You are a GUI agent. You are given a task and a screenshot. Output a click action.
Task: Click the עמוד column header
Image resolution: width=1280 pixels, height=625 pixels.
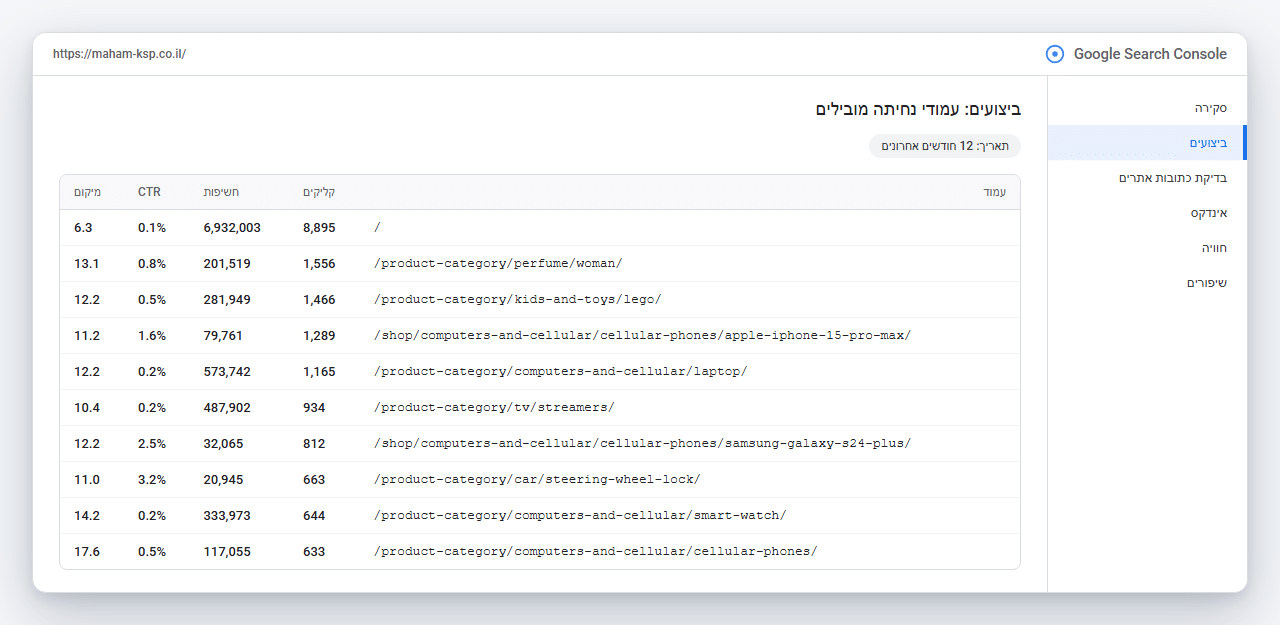tap(995, 192)
